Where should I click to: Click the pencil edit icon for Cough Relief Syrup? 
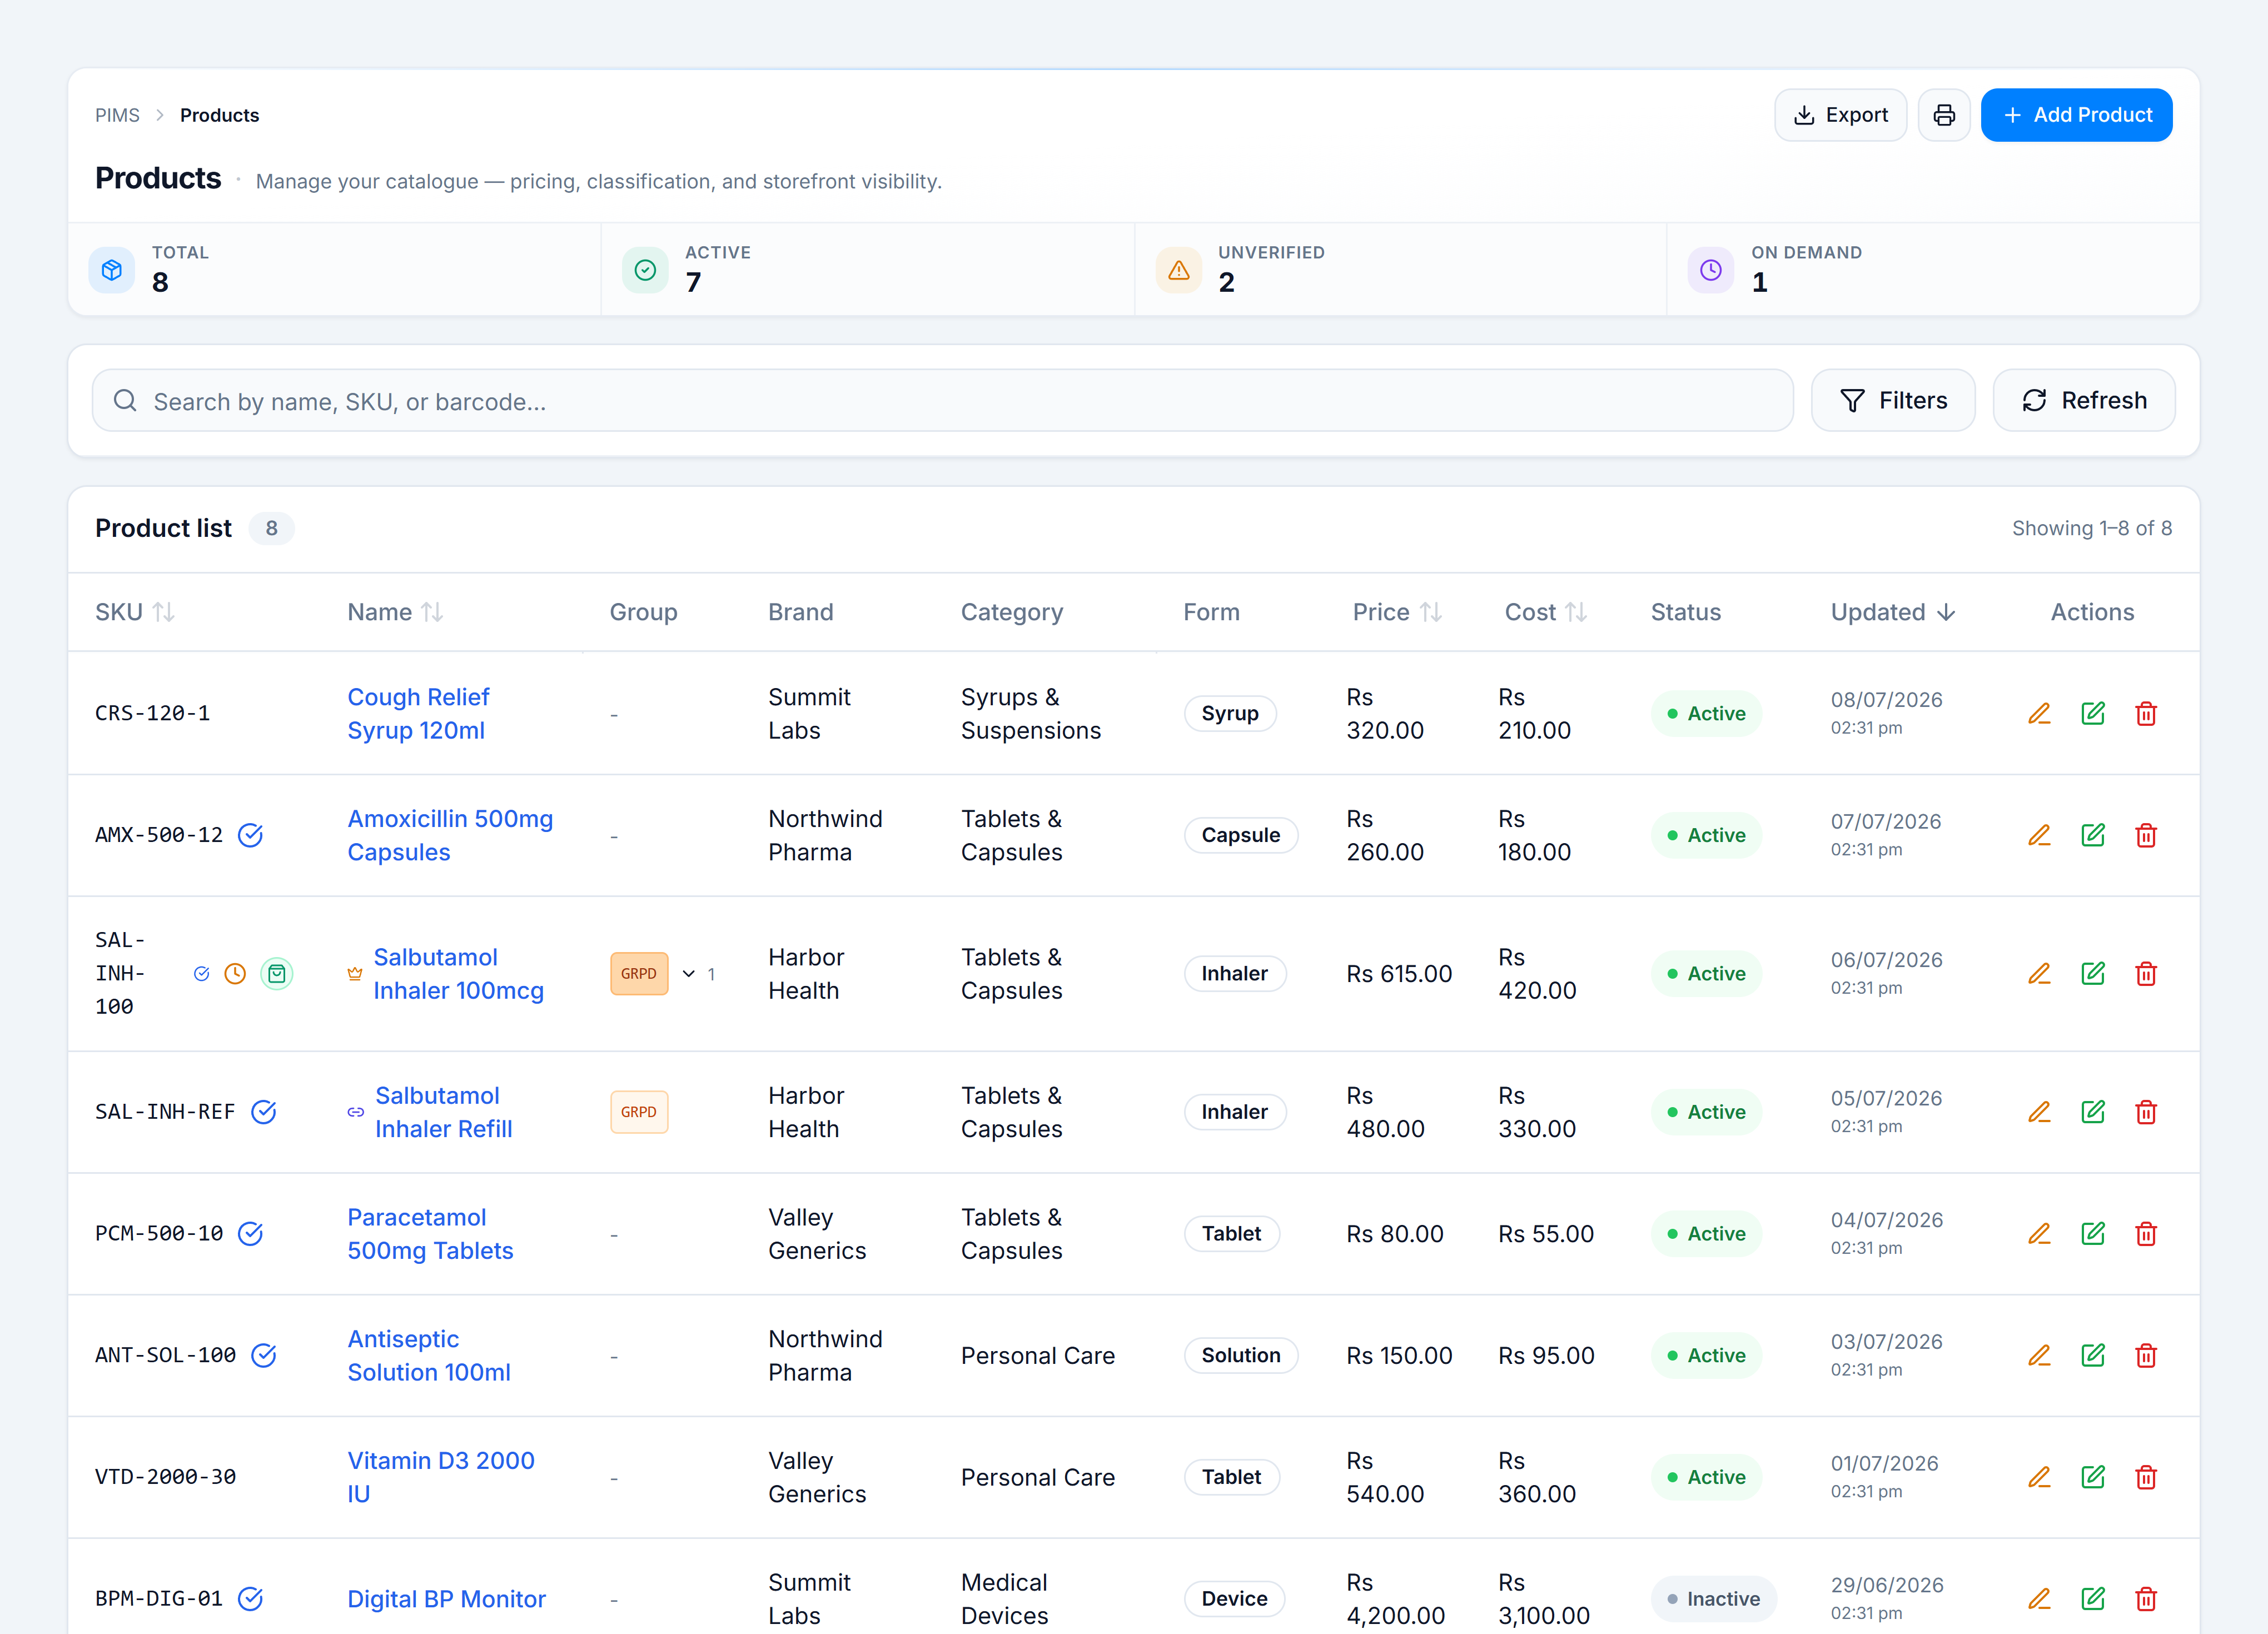pos(2039,713)
